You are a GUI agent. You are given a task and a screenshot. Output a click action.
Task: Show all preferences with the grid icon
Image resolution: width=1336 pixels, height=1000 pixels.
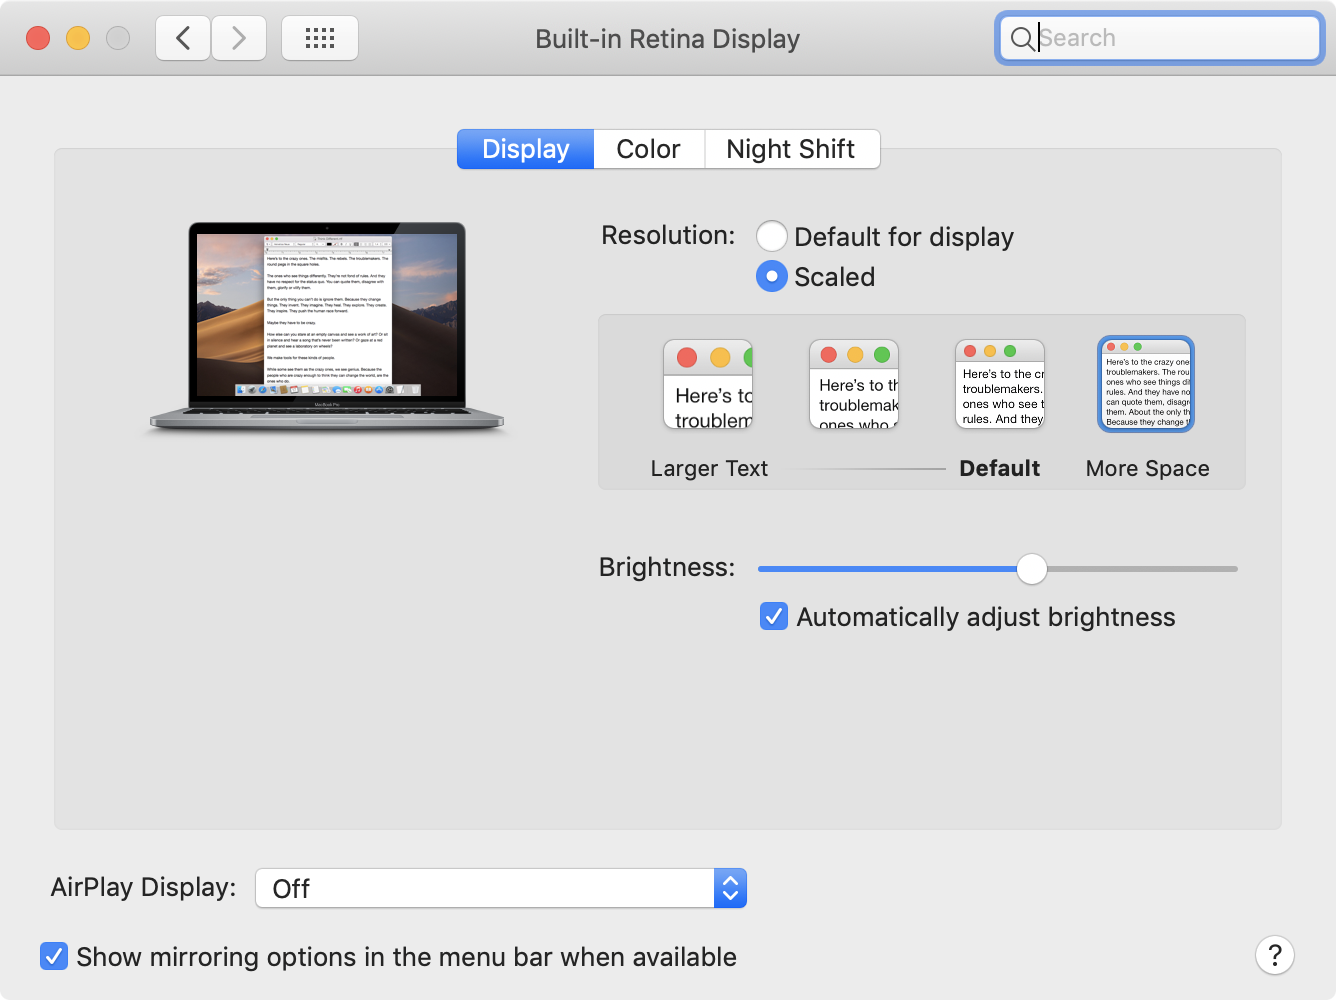point(320,39)
